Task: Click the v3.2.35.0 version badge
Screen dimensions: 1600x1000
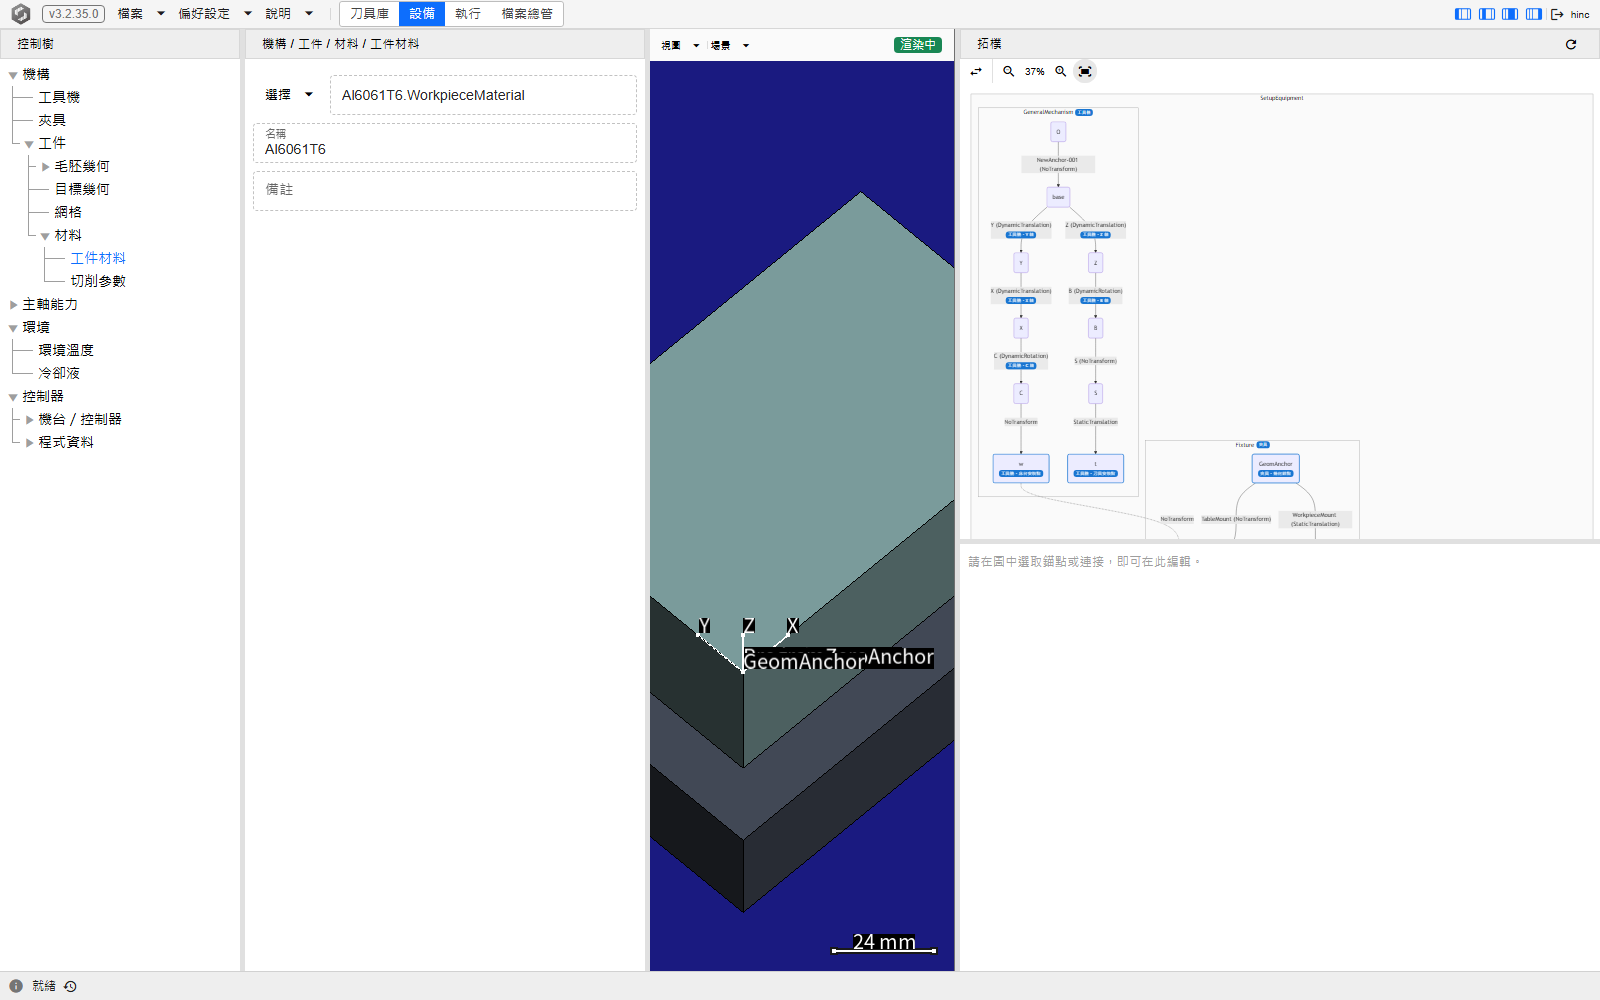Action: pyautogui.click(x=74, y=14)
